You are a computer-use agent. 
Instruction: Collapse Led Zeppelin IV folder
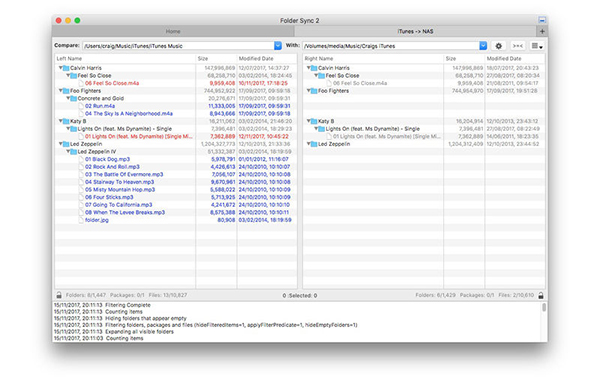click(x=68, y=152)
